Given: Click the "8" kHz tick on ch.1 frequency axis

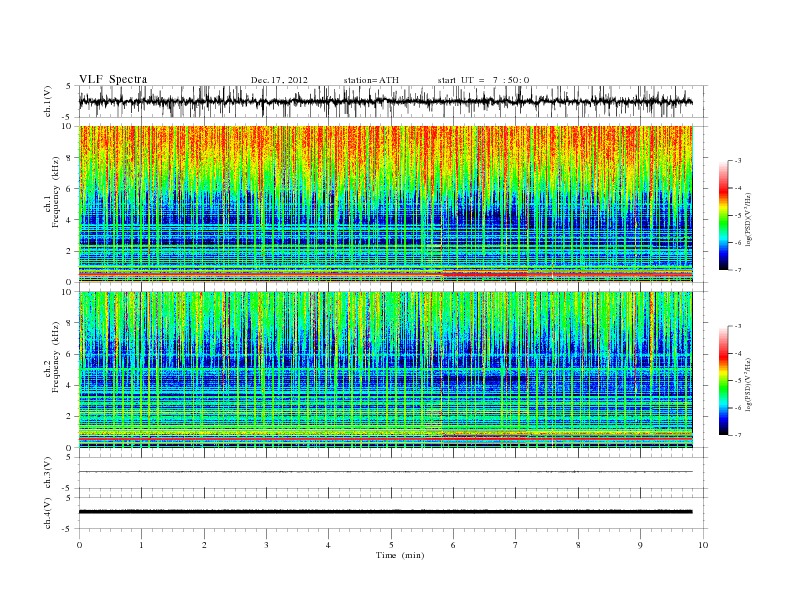Looking at the screenshot, I should pyautogui.click(x=69, y=158).
